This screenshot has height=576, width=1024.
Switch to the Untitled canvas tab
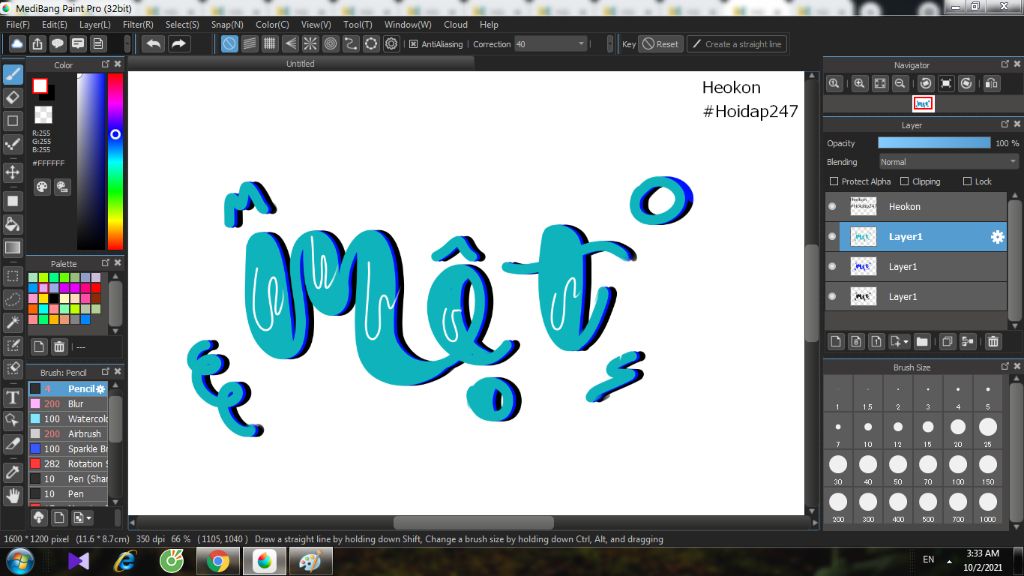pos(300,64)
